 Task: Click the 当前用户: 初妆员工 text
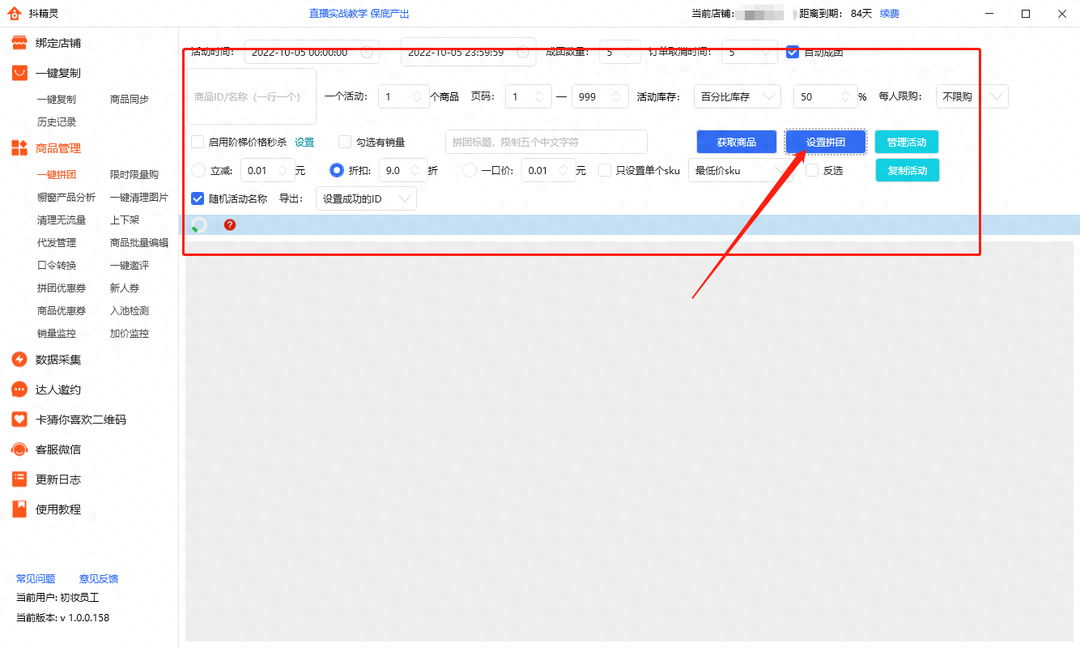pos(58,598)
